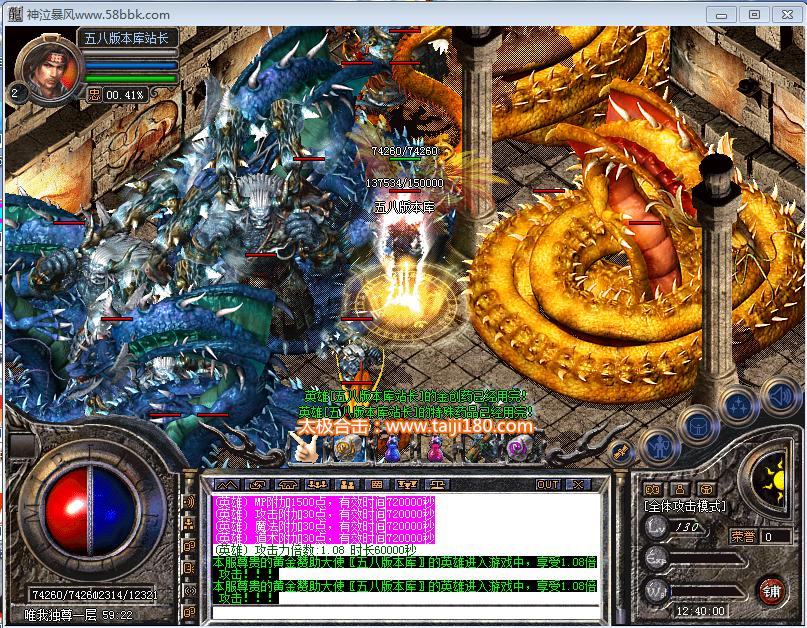This screenshot has width=807, height=628.
Task: Click the person icon above attack mode
Action: (x=679, y=489)
